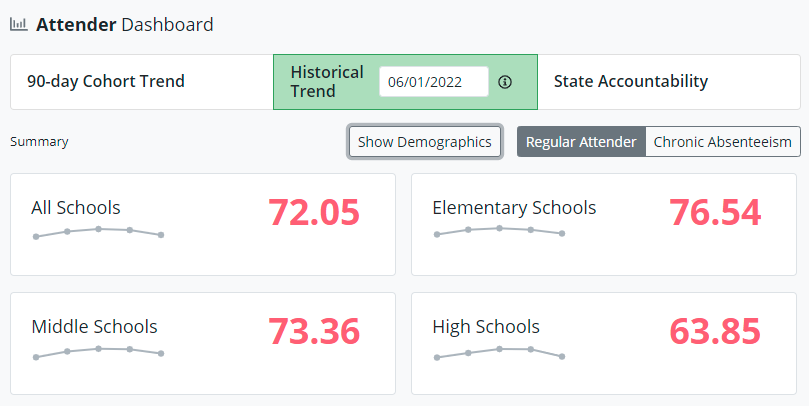
Task: Click the All Schools sparkline trend
Action: (98, 232)
